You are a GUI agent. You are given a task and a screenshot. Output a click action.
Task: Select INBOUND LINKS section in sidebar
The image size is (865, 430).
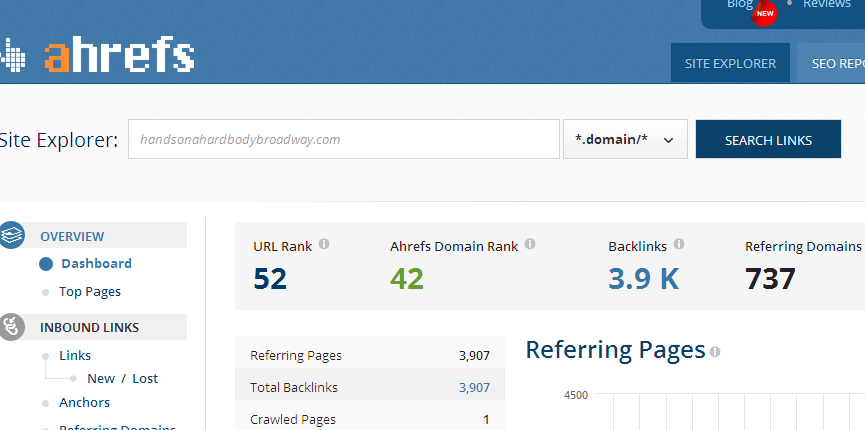coord(89,327)
